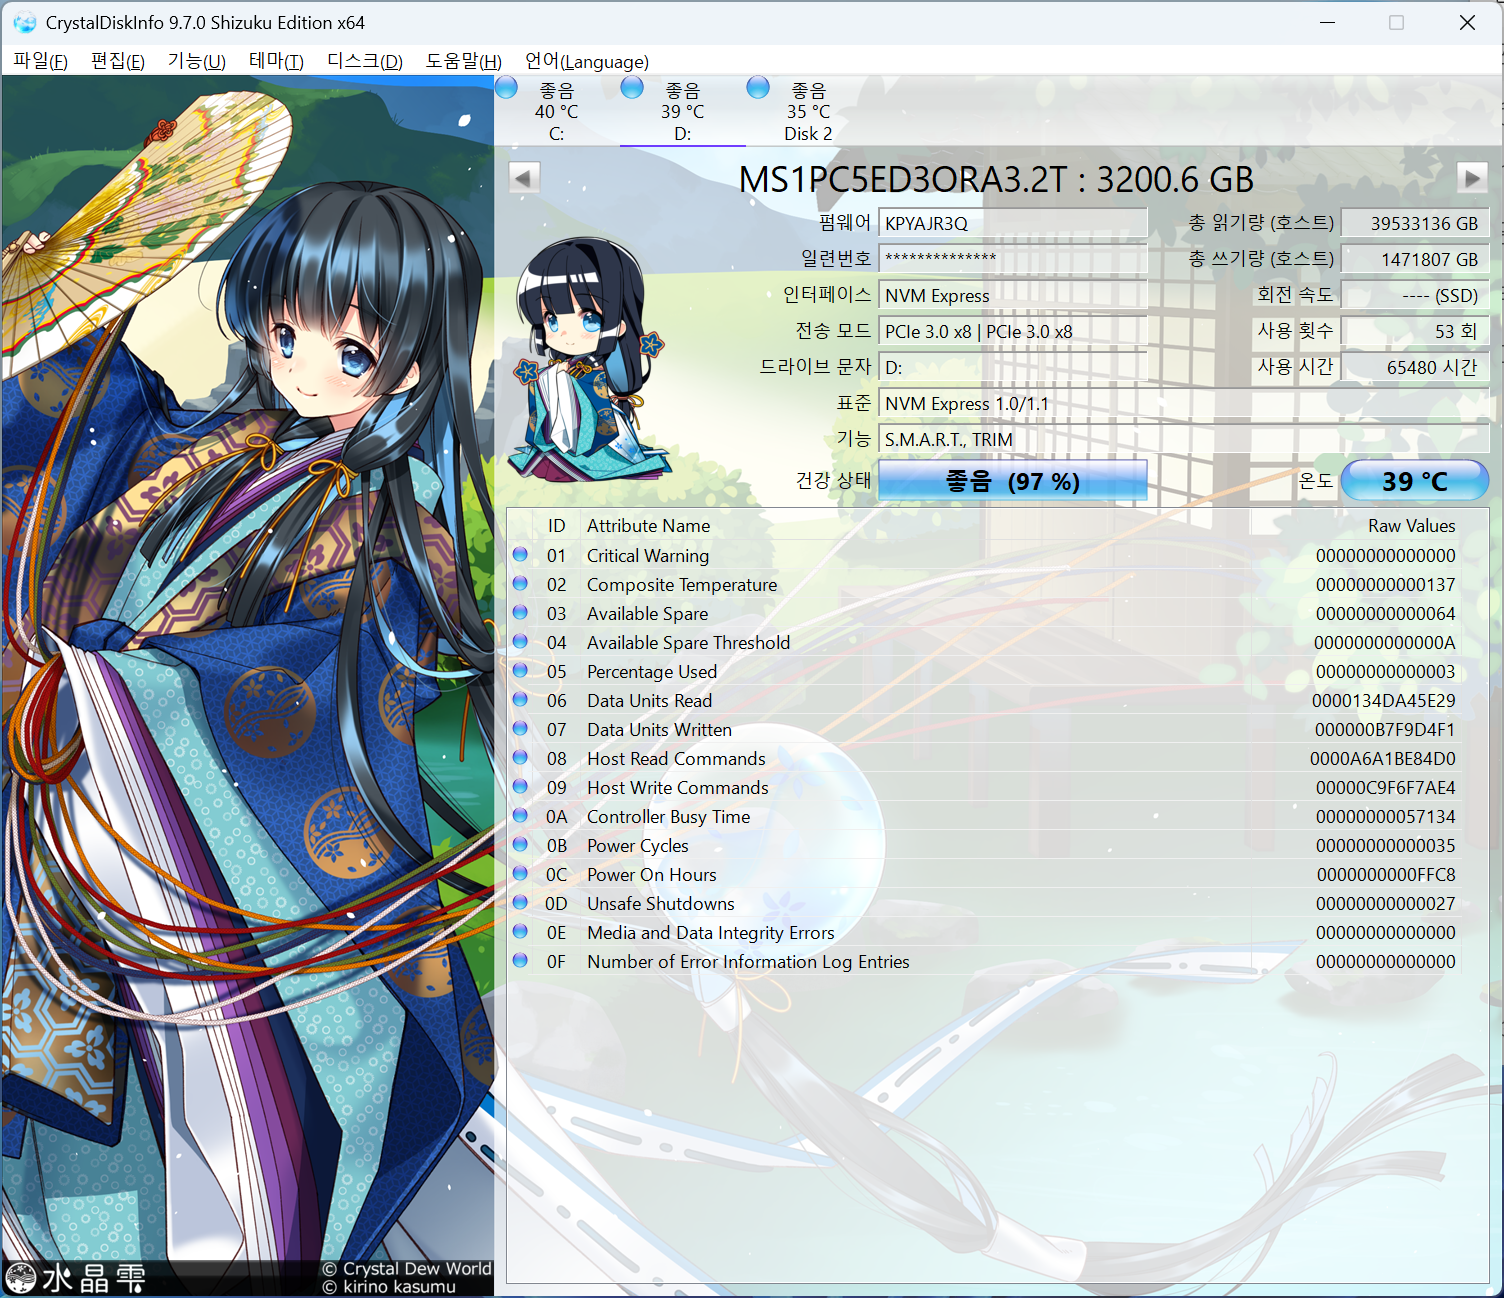Click total host writes 1471807 GB
1504x1298 pixels.
pyautogui.click(x=1414, y=259)
